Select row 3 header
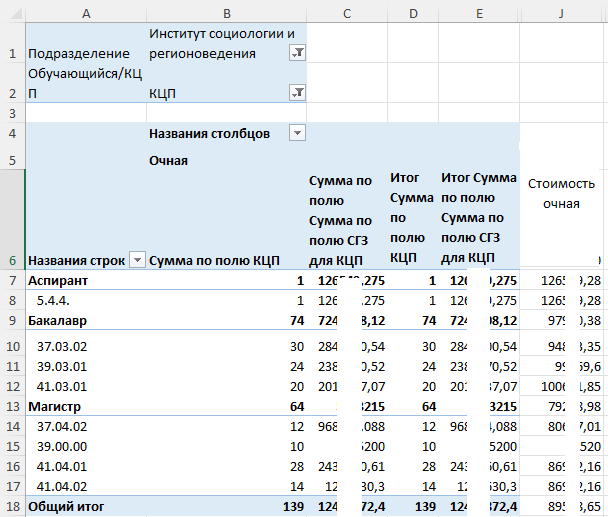The height and width of the screenshot is (517, 608). pos(12,113)
